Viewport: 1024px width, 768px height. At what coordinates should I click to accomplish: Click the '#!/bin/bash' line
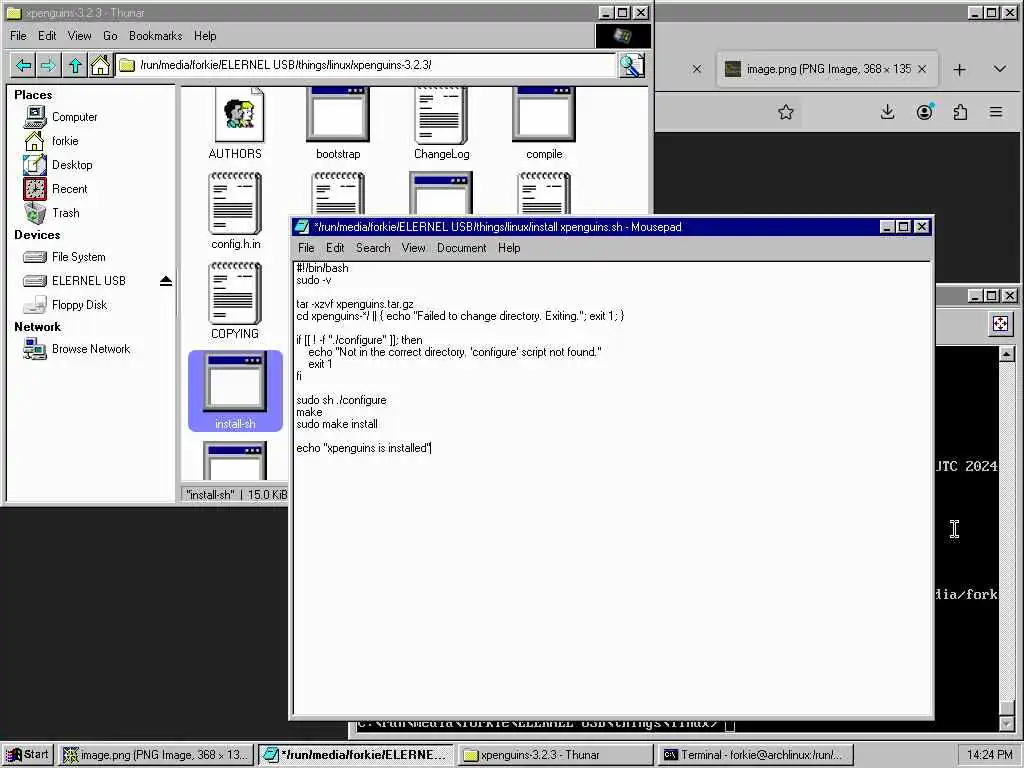point(322,268)
